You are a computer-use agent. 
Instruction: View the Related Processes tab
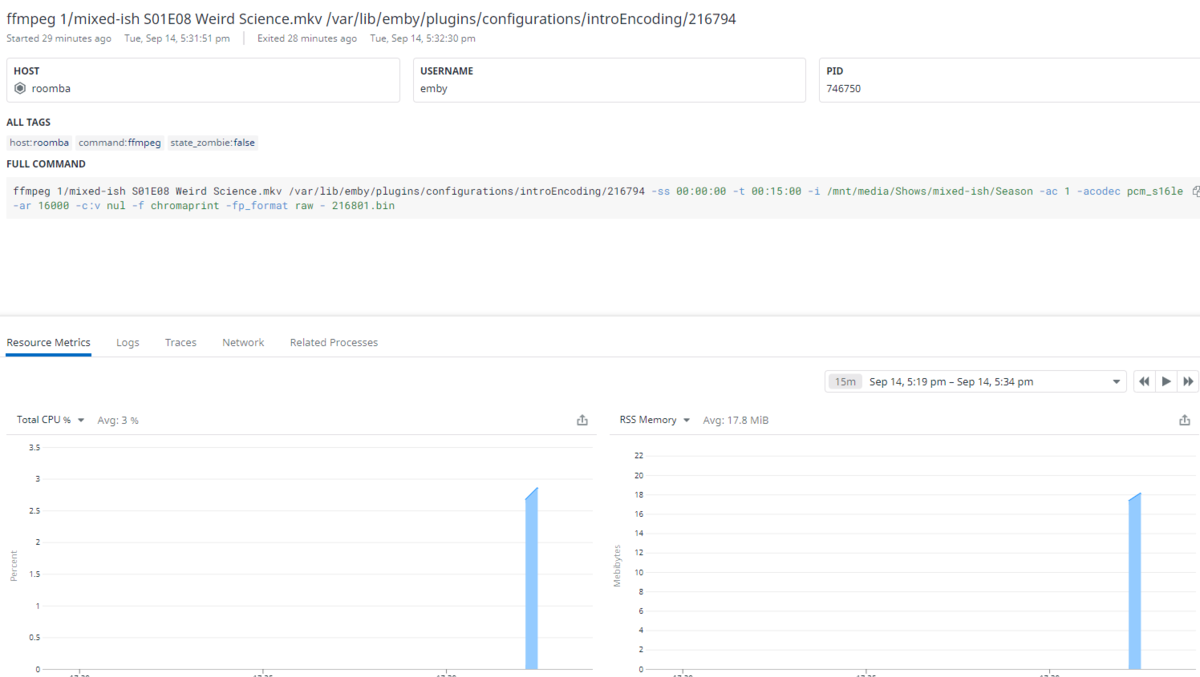[334, 342]
